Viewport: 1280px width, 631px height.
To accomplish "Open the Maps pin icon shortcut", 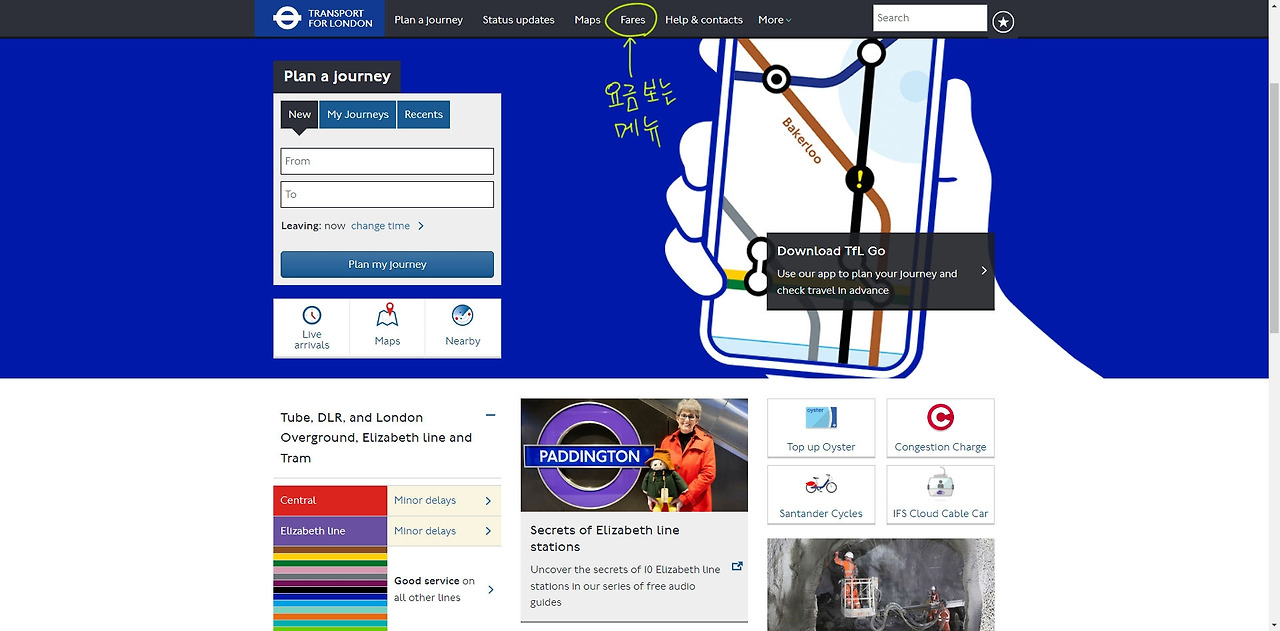I will 387,316.
